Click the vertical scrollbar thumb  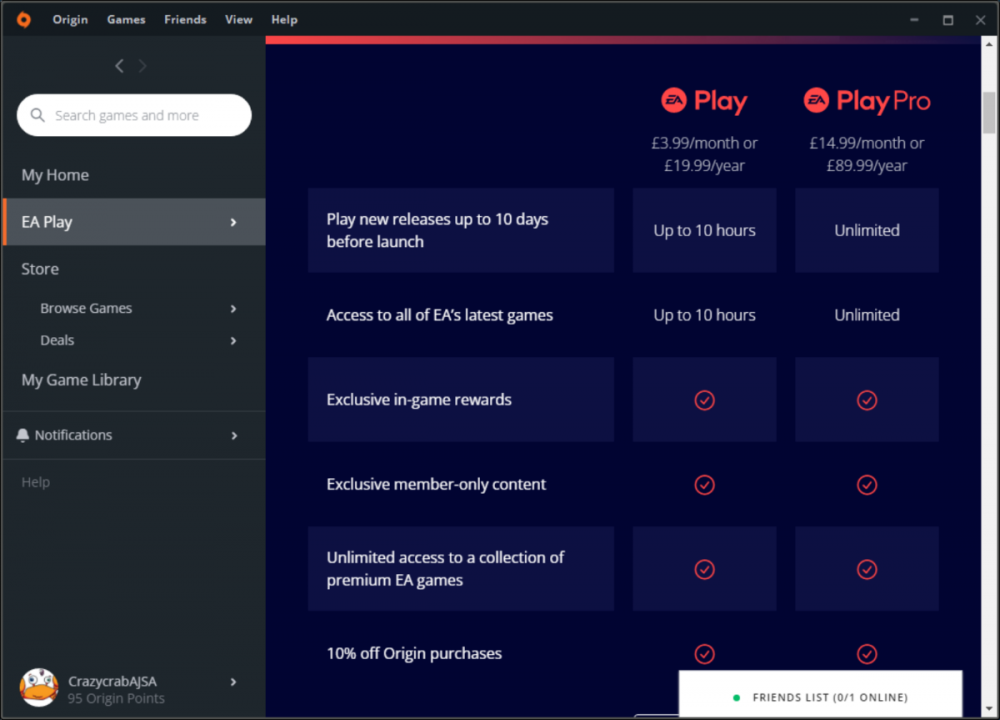[x=989, y=113]
